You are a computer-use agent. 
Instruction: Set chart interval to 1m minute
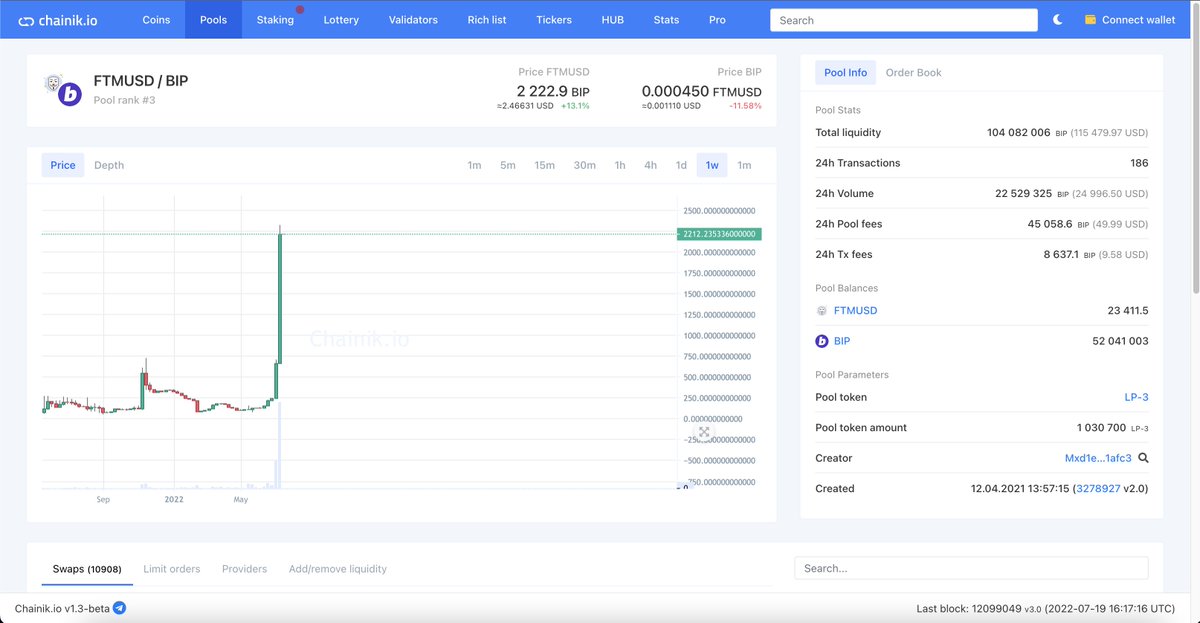pyautogui.click(x=474, y=165)
